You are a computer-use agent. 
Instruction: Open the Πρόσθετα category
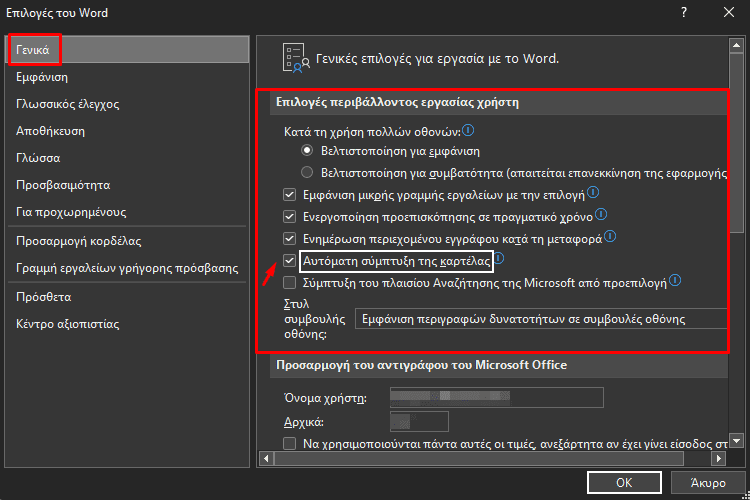click(x=127, y=297)
